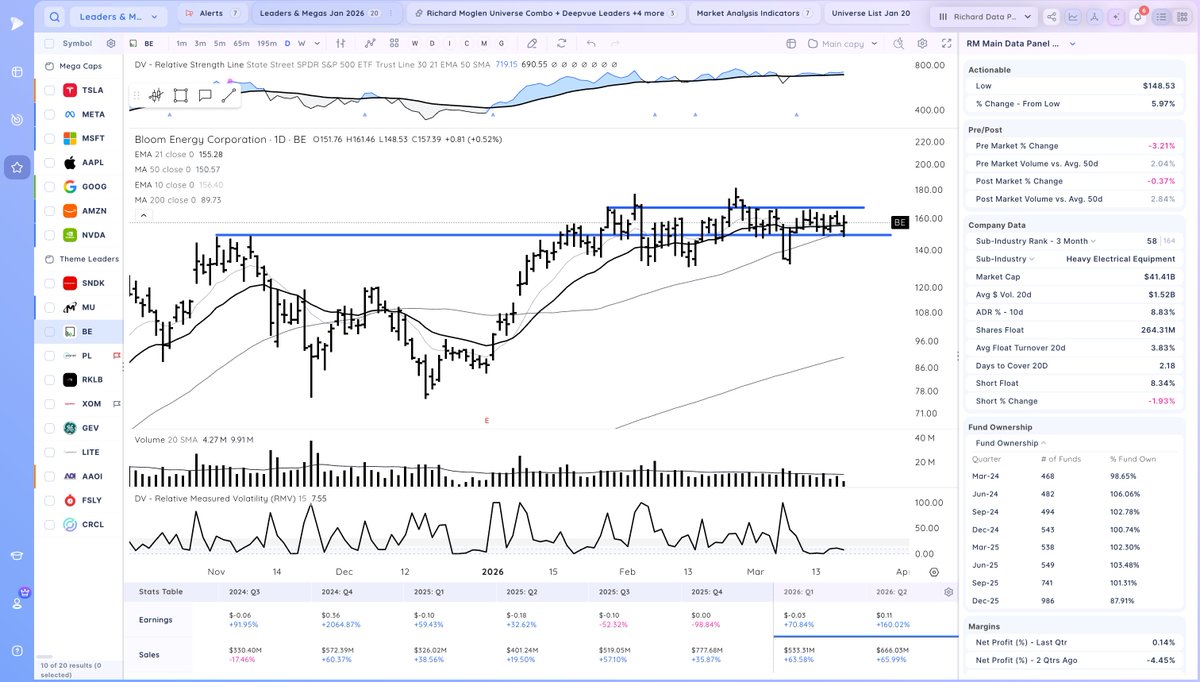
Task: Select the eraser drawing tool
Action: tap(532, 44)
